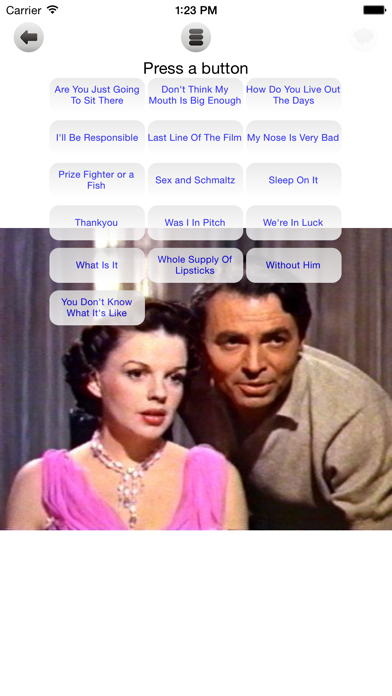Play the "What Is It" clip
392x696 pixels.
[x=97, y=265]
